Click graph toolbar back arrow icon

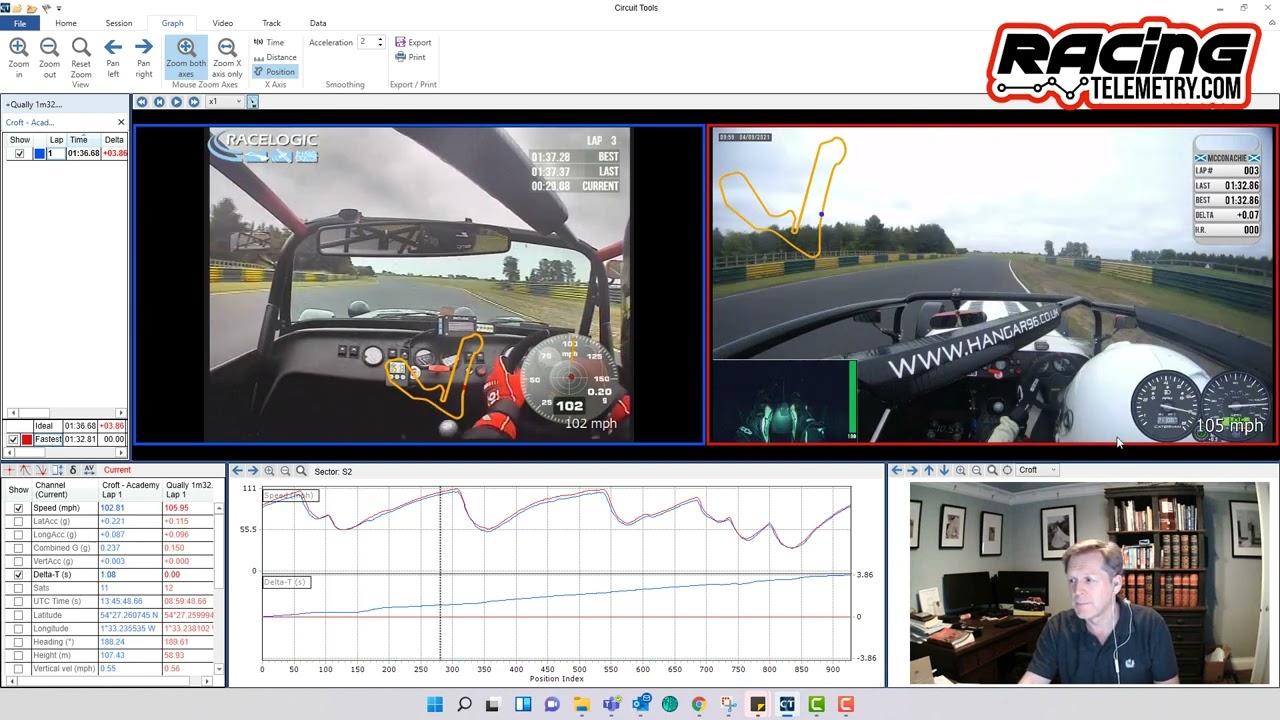pyautogui.click(x=237, y=471)
